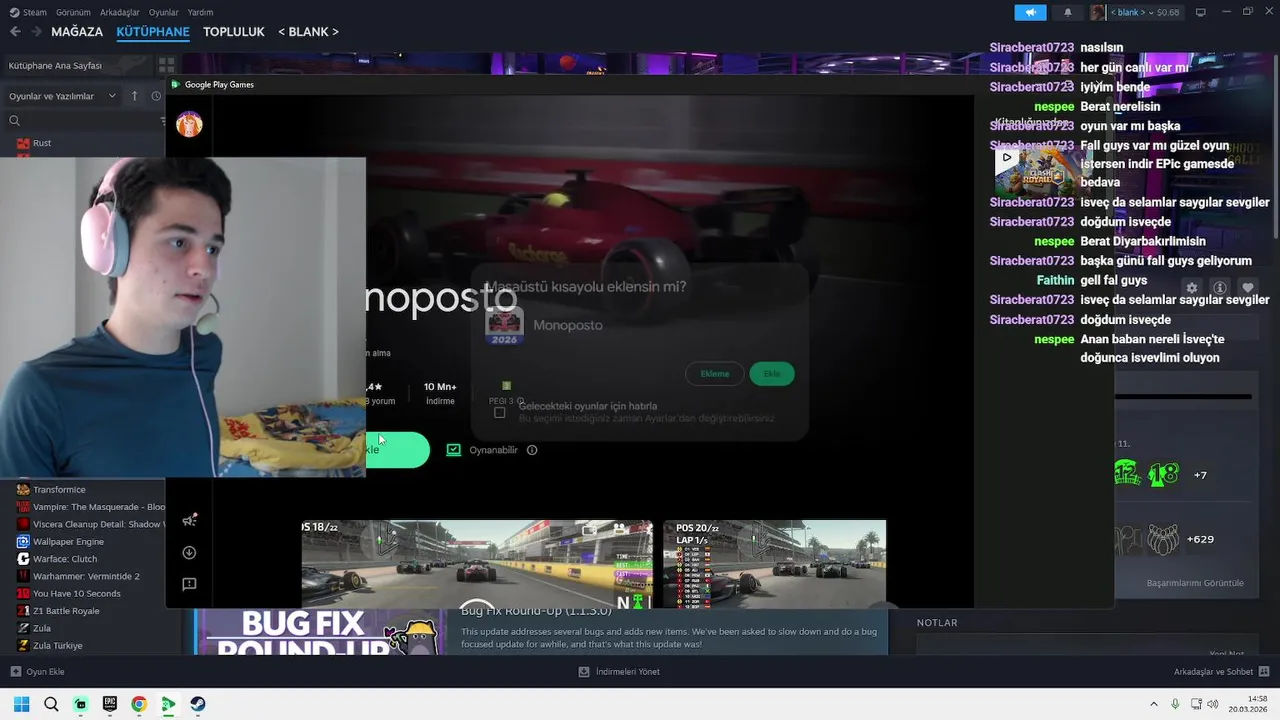Enter Big Picture mode via monitor icon

coord(1201,12)
